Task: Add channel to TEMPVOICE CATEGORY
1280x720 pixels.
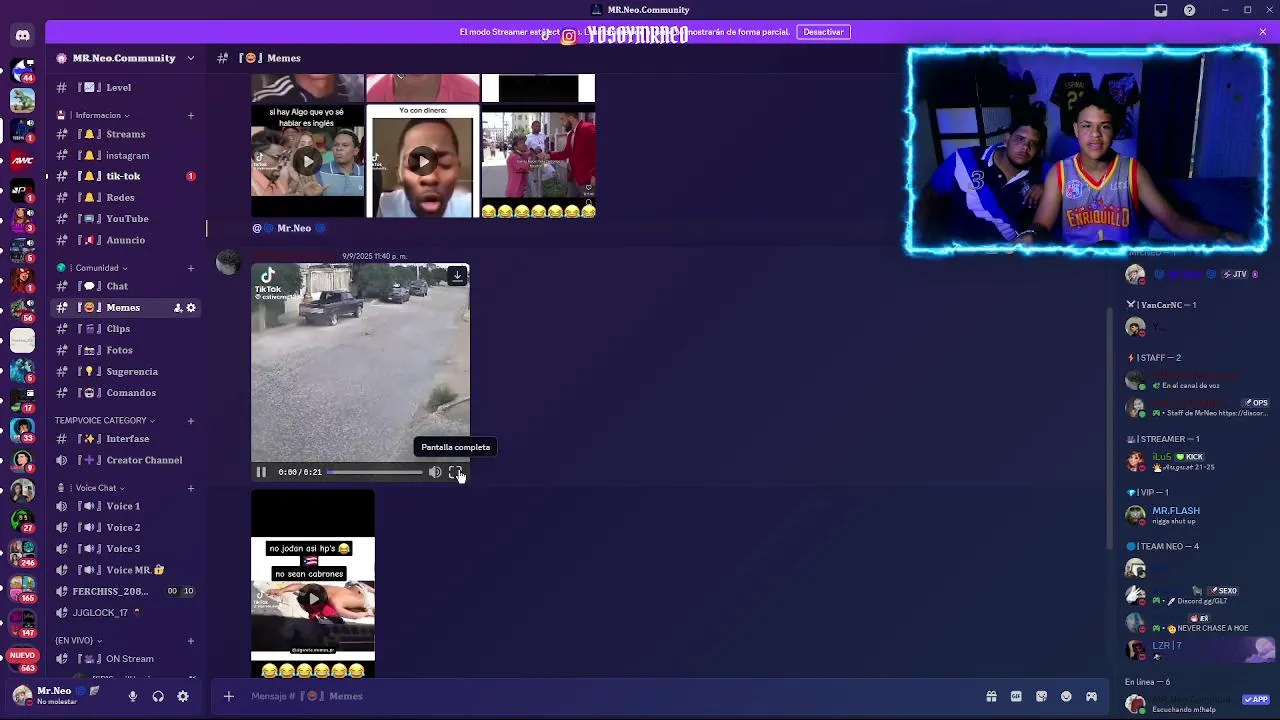Action: point(191,420)
